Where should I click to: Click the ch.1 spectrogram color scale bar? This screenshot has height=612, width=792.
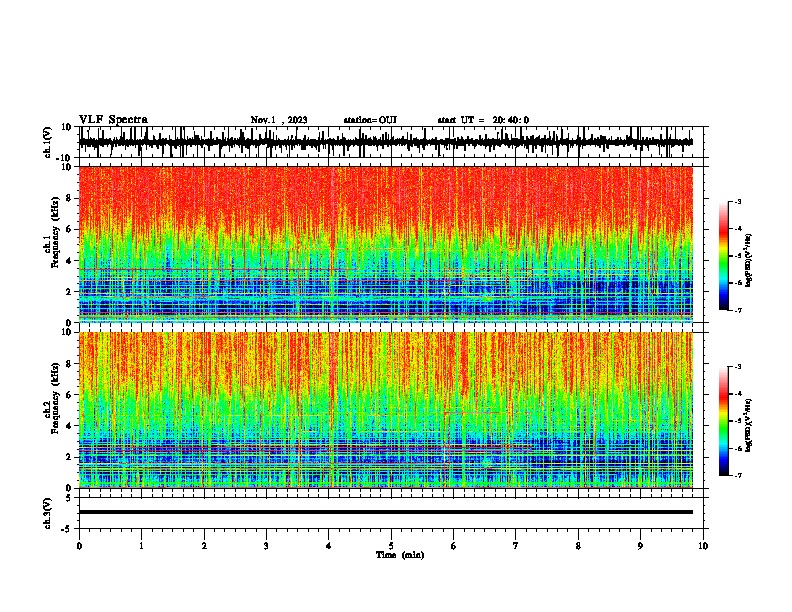[723, 256]
